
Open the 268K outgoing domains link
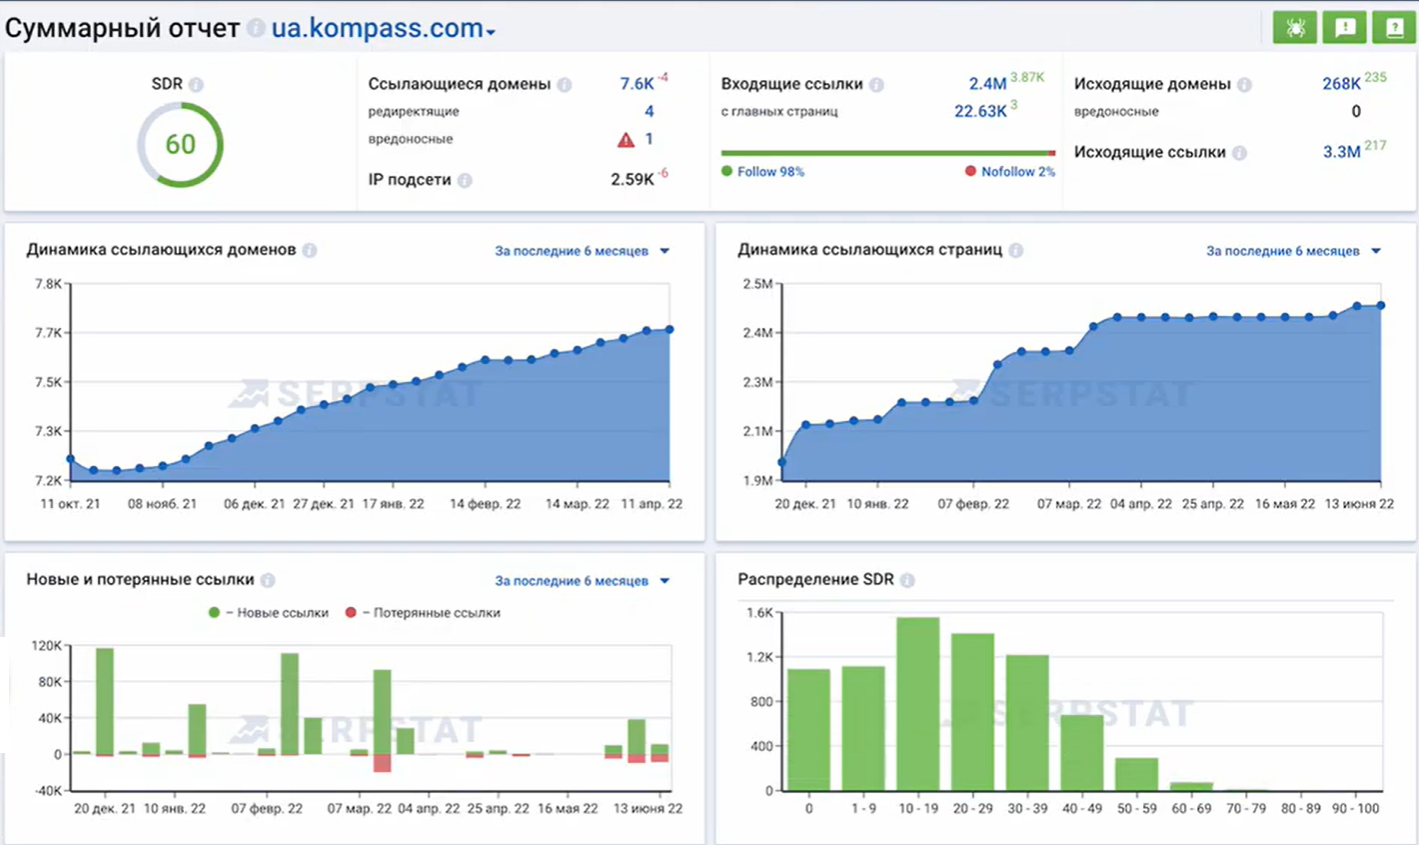1340,84
